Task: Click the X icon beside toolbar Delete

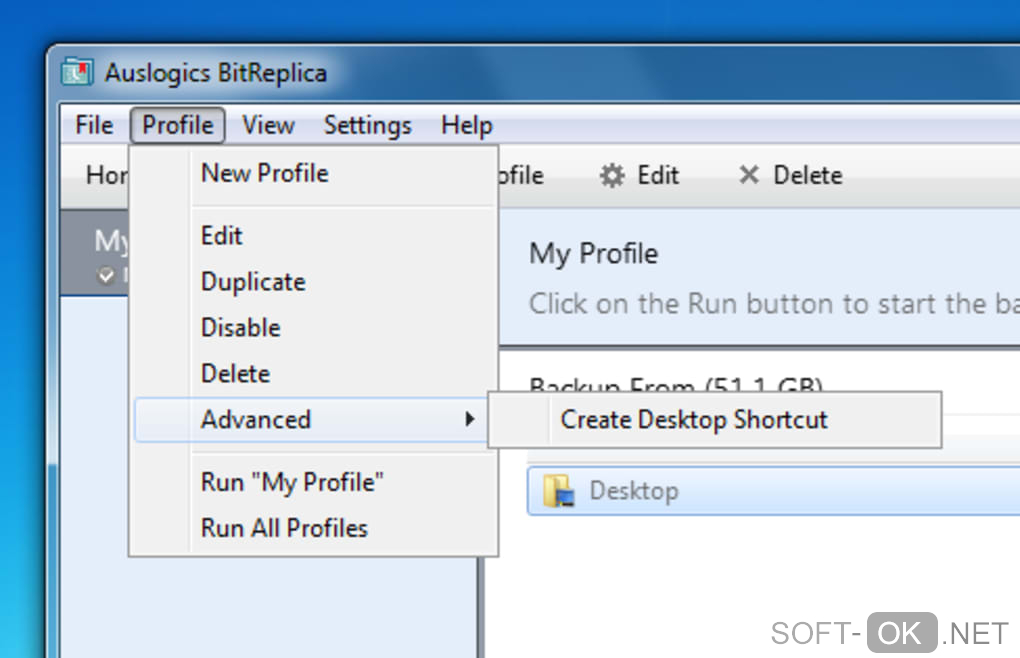Action: tap(748, 175)
